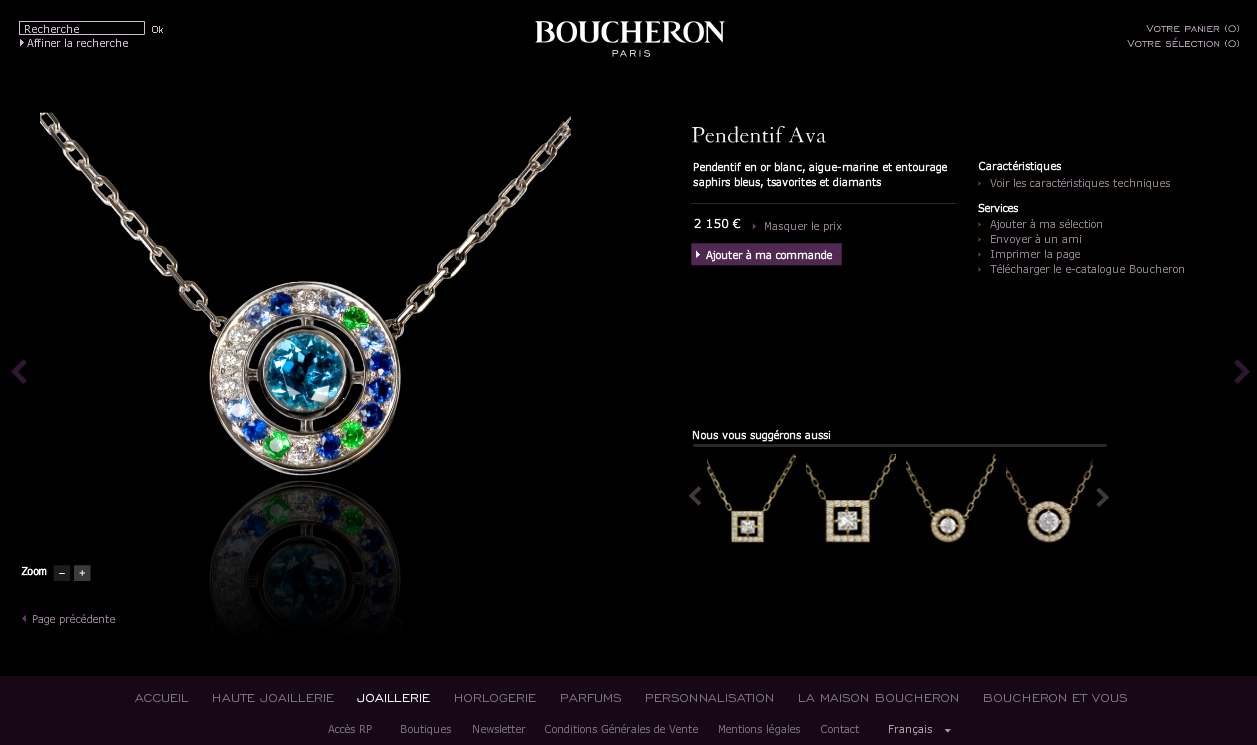Click Ajouter à ma sélection
The height and width of the screenshot is (745, 1257).
pos(1045,224)
